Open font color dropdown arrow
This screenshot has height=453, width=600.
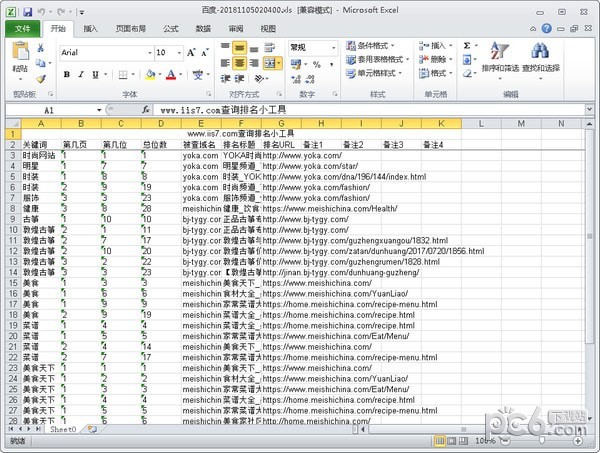coord(181,74)
